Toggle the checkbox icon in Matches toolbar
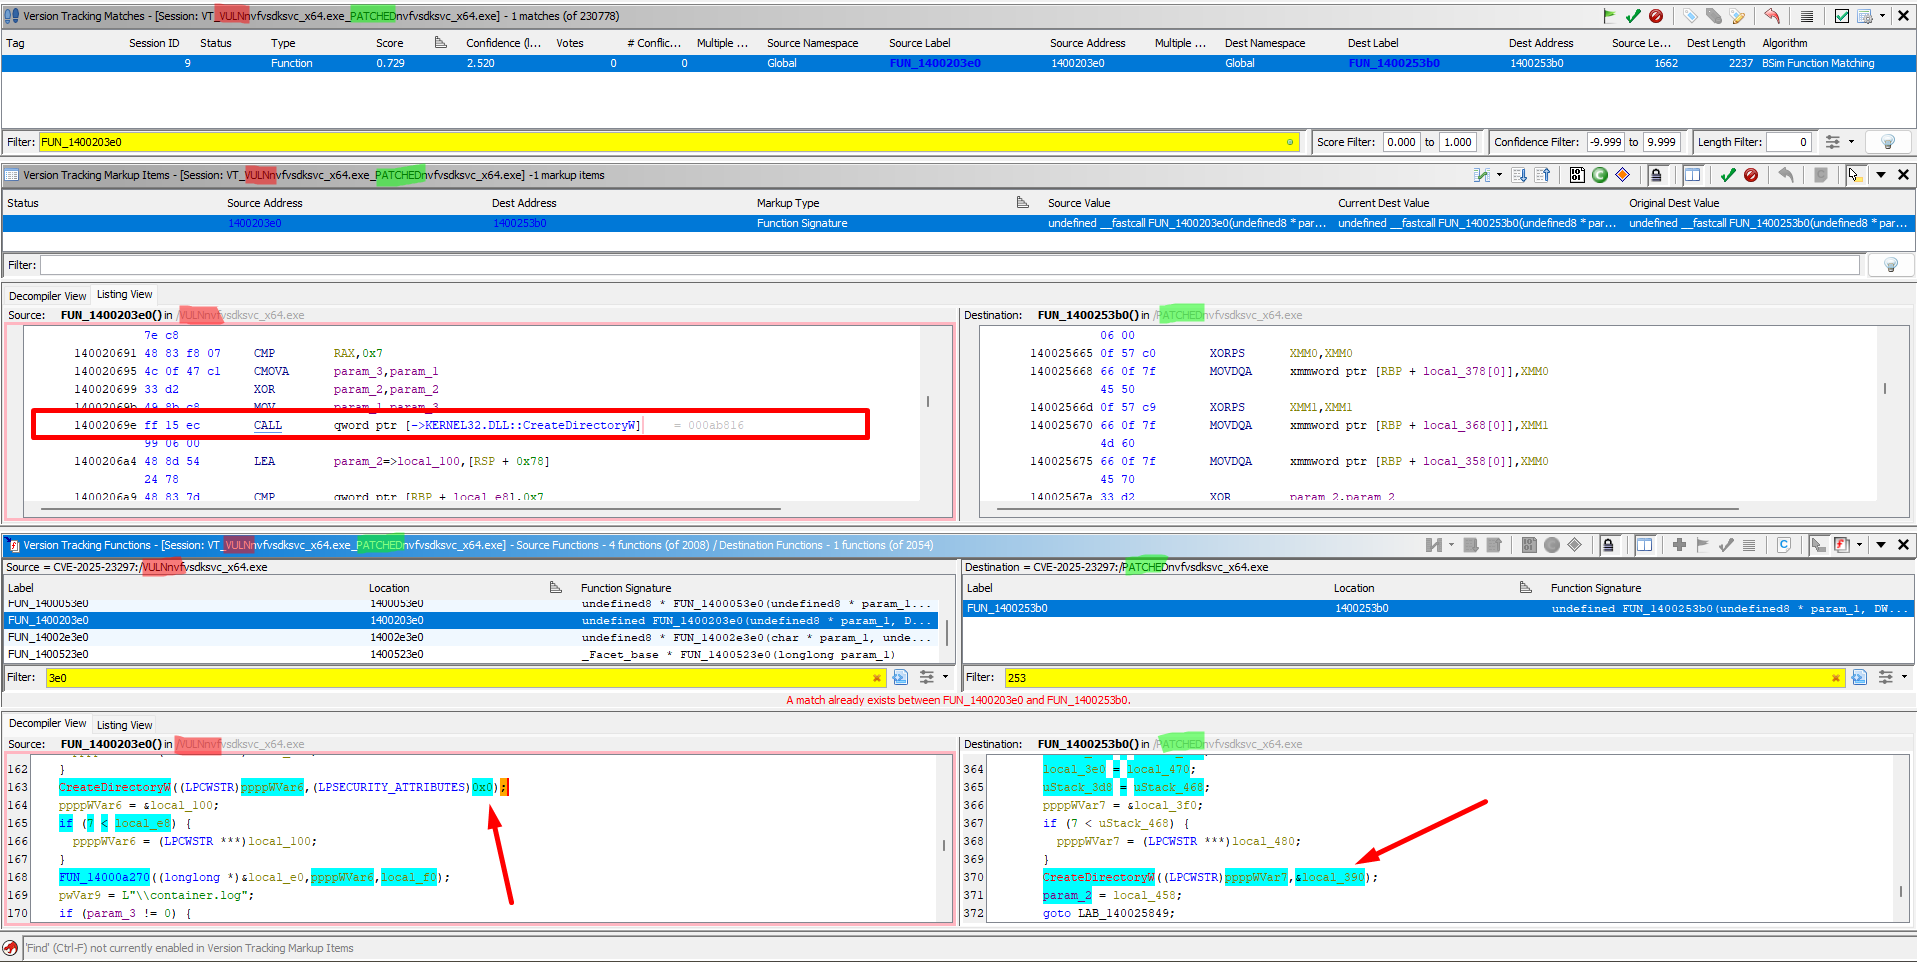This screenshot has width=1917, height=962. 1842,16
